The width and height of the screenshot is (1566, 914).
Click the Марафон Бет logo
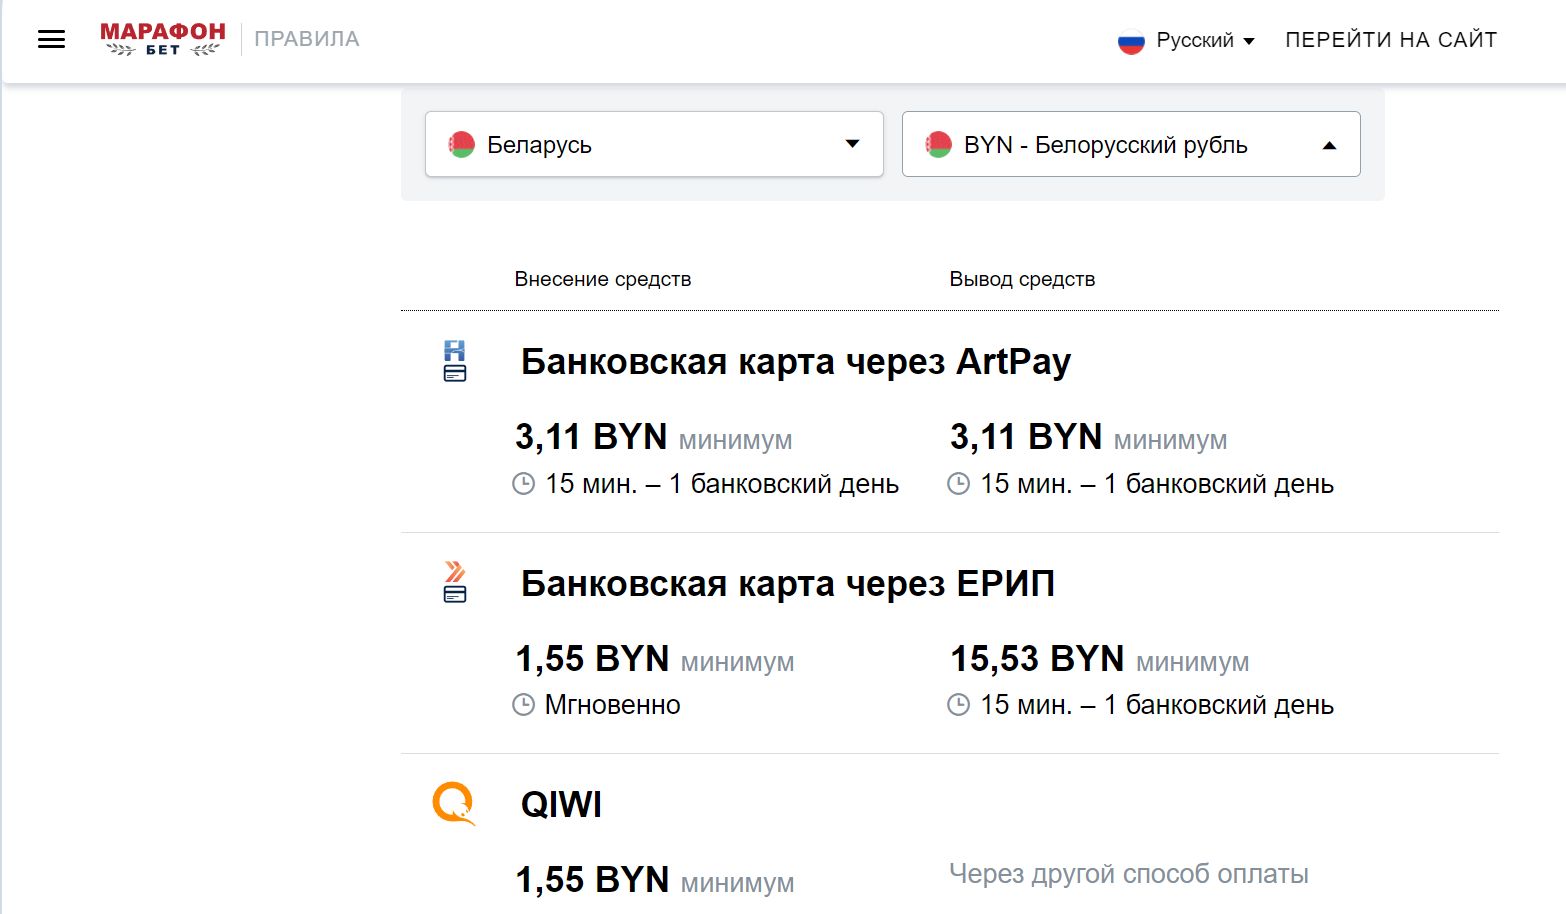pos(163,39)
